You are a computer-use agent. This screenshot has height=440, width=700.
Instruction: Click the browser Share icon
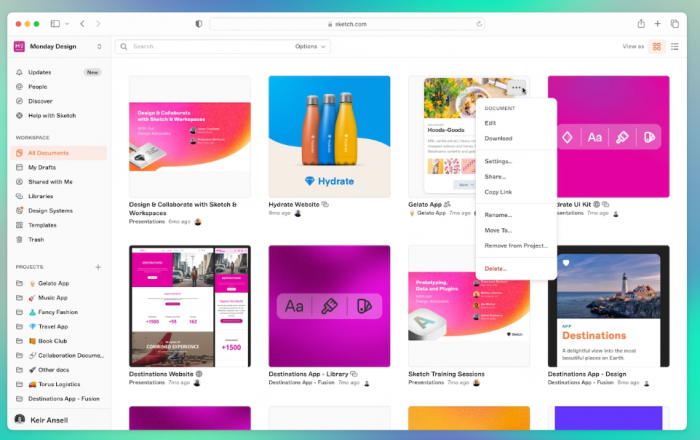tap(641, 24)
